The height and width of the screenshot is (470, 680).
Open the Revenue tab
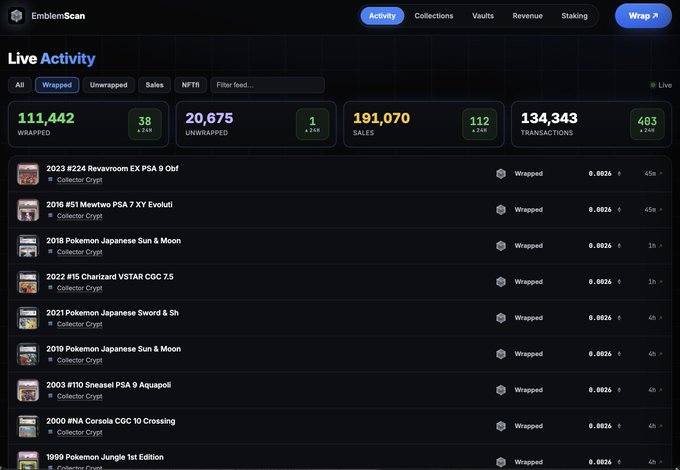click(x=527, y=16)
